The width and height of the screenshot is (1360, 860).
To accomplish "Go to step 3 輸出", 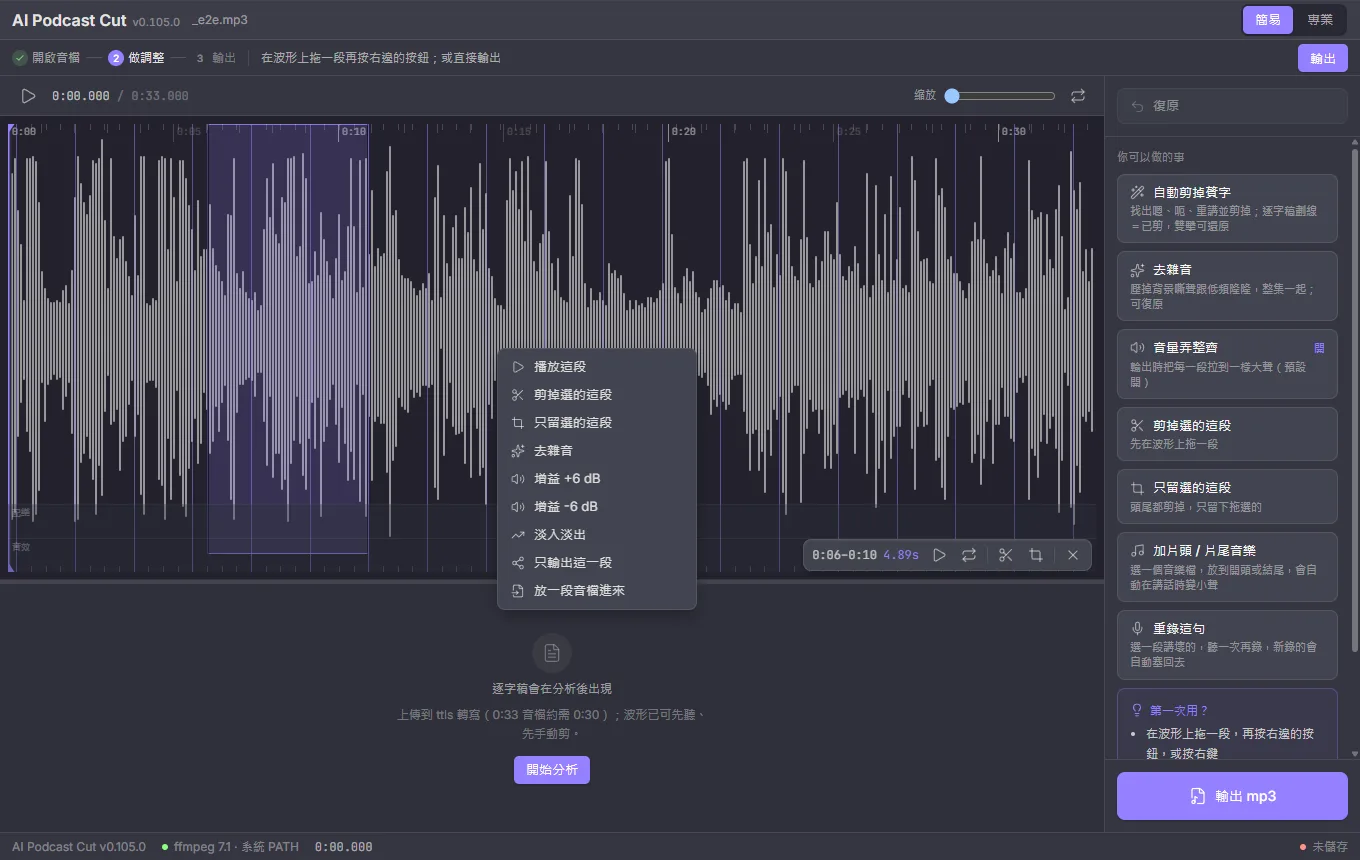I will click(214, 58).
